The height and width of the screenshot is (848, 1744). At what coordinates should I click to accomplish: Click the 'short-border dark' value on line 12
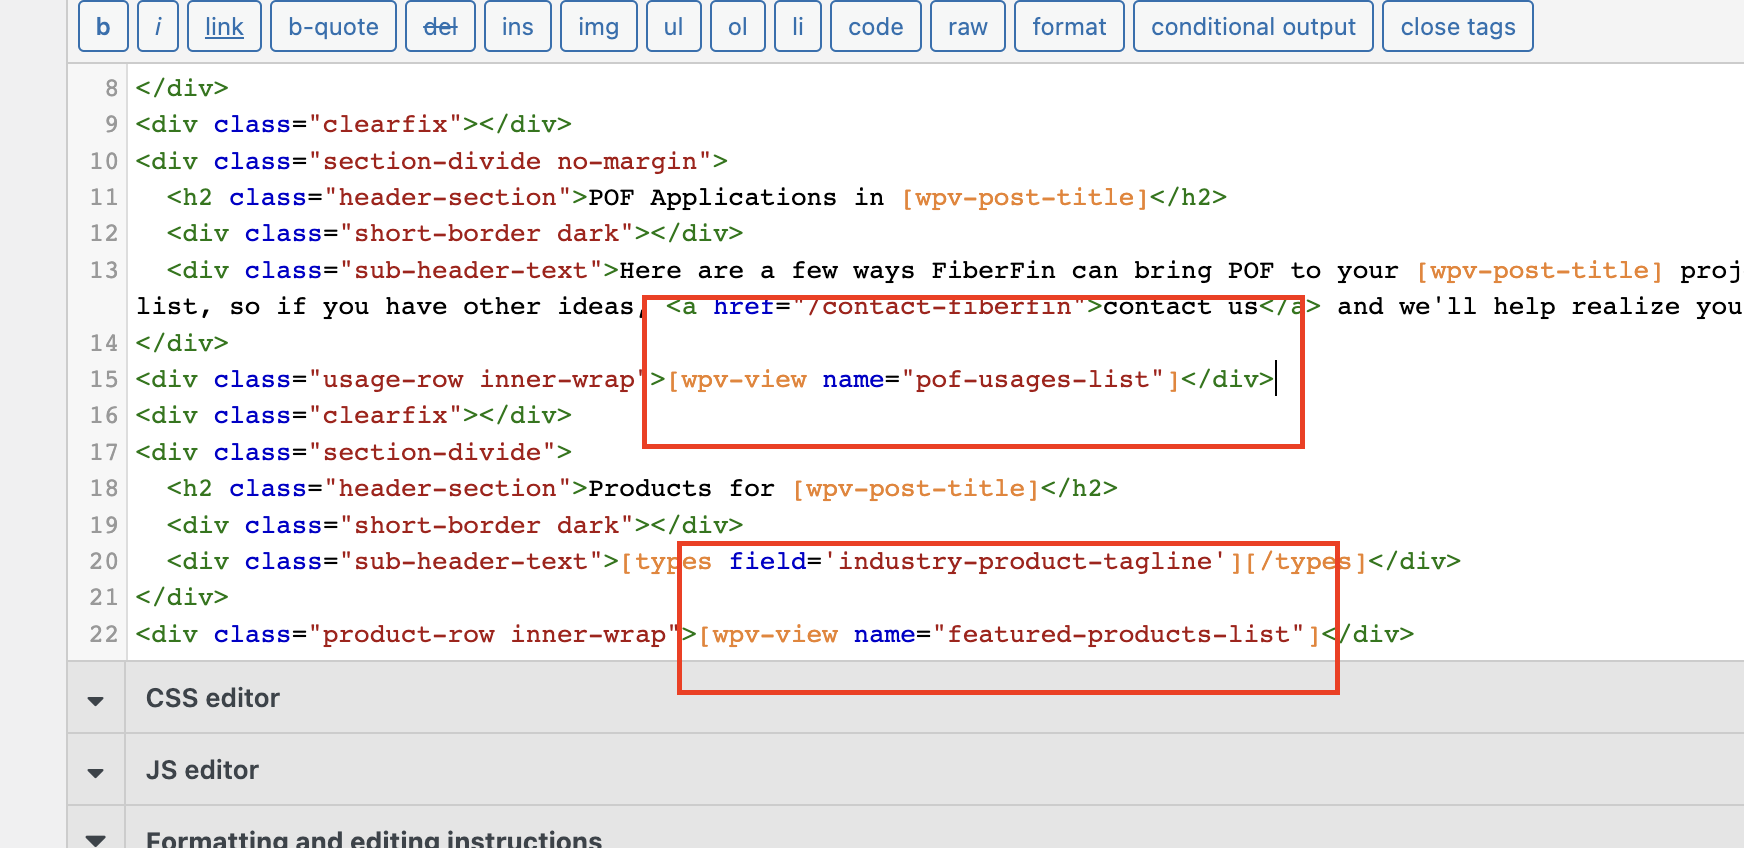pos(487,234)
